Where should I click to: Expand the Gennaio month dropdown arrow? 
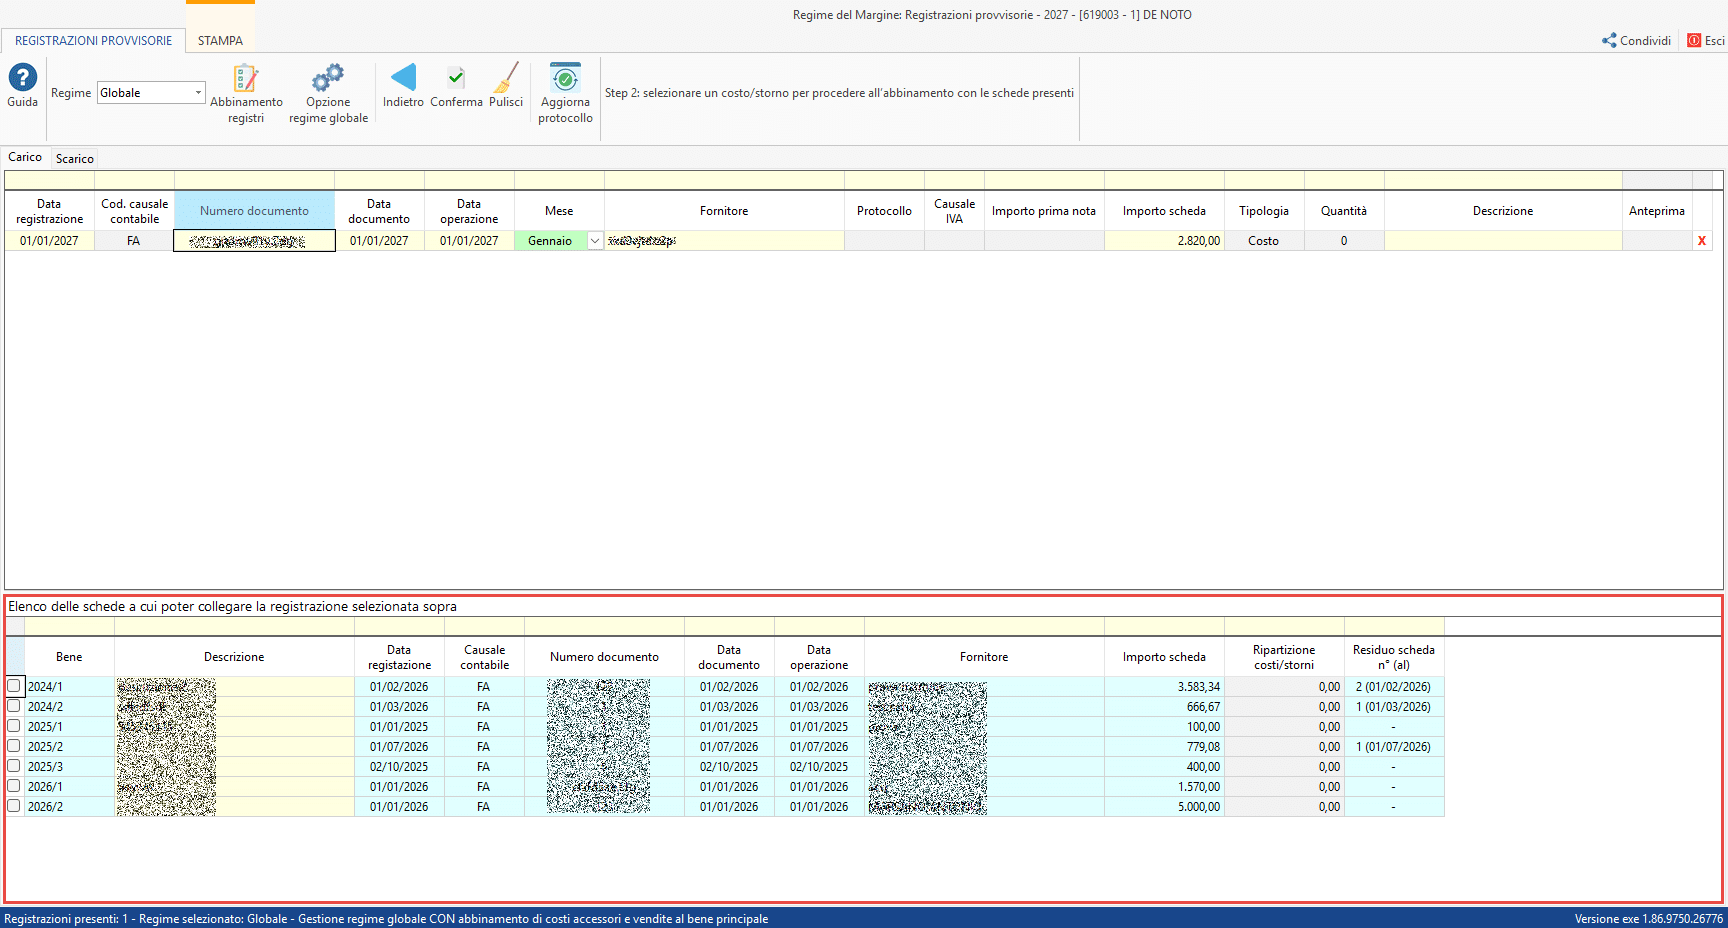tap(595, 241)
